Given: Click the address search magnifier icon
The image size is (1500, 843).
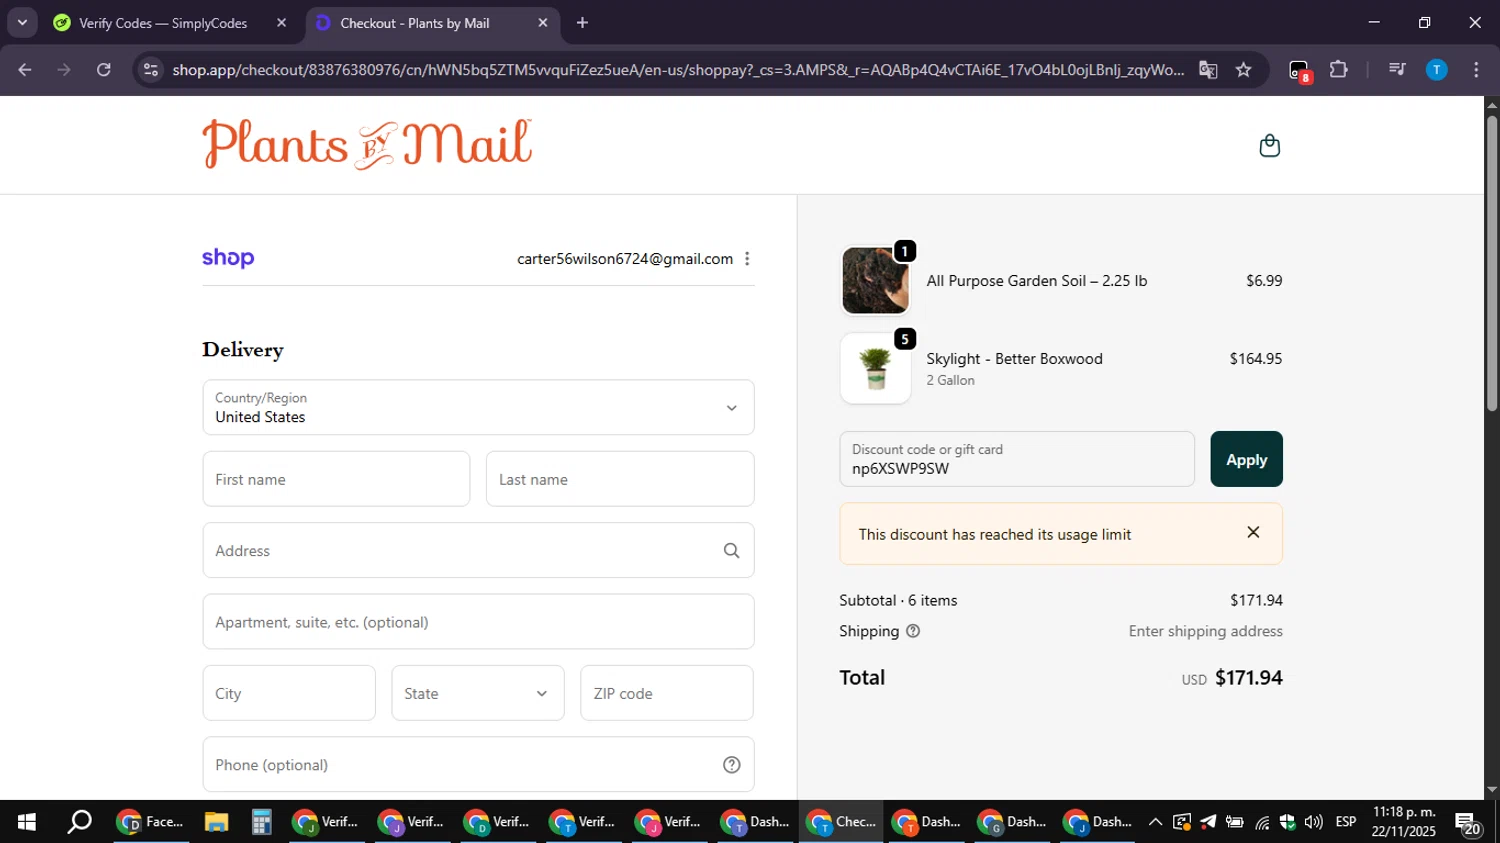Looking at the screenshot, I should pos(731,551).
